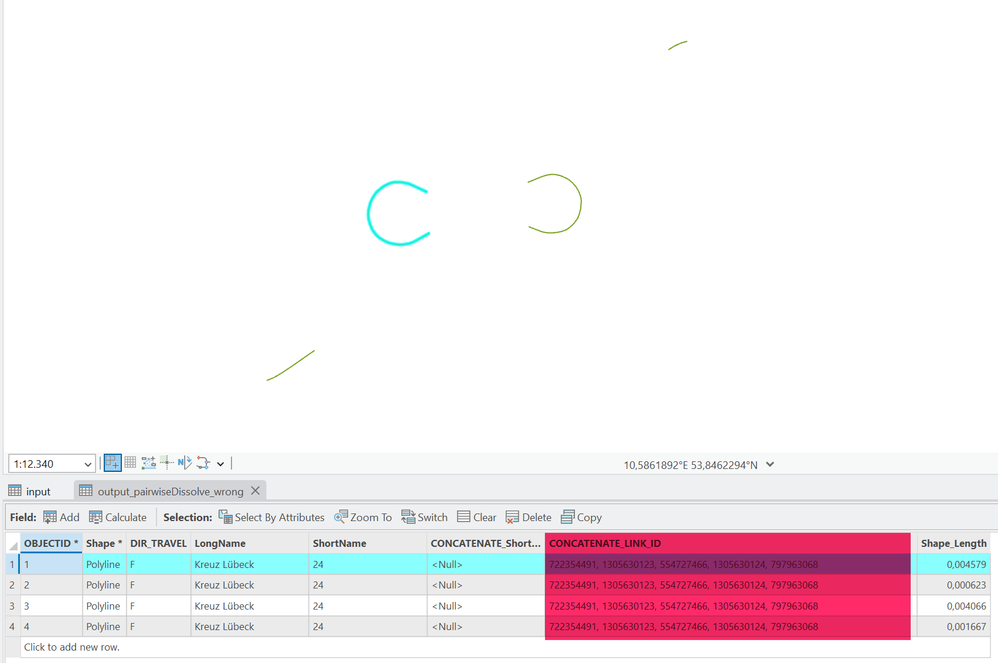
Task: Click the correction crosshair icon
Action: (x=167, y=463)
